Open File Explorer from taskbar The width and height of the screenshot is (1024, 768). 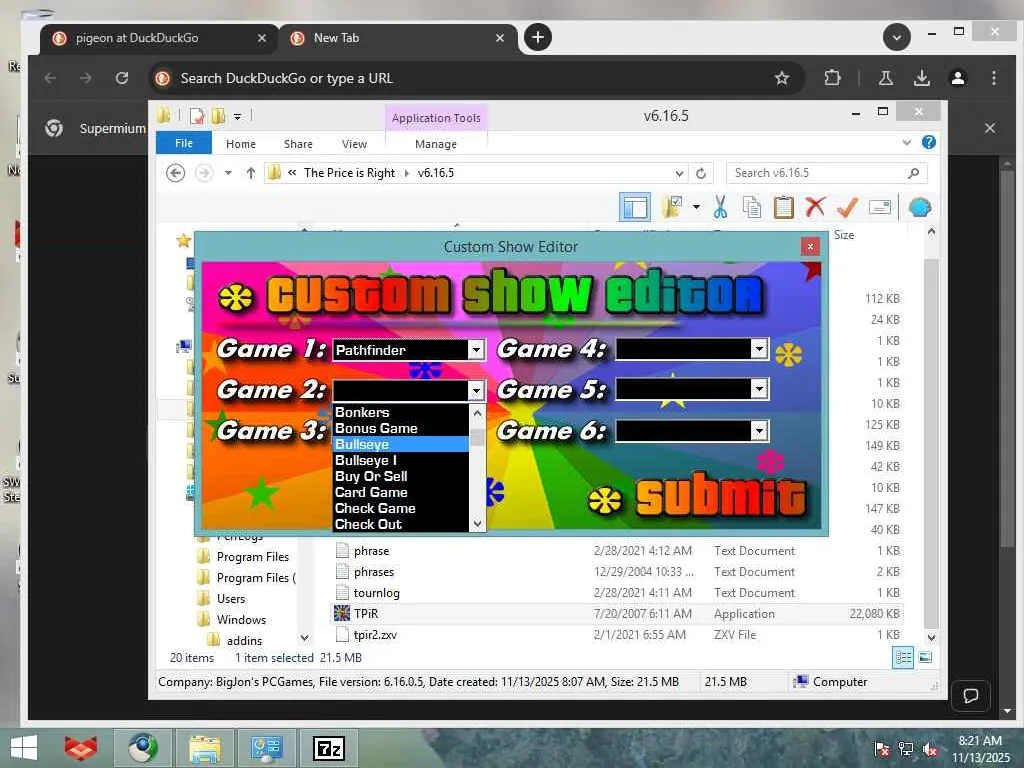coord(204,748)
